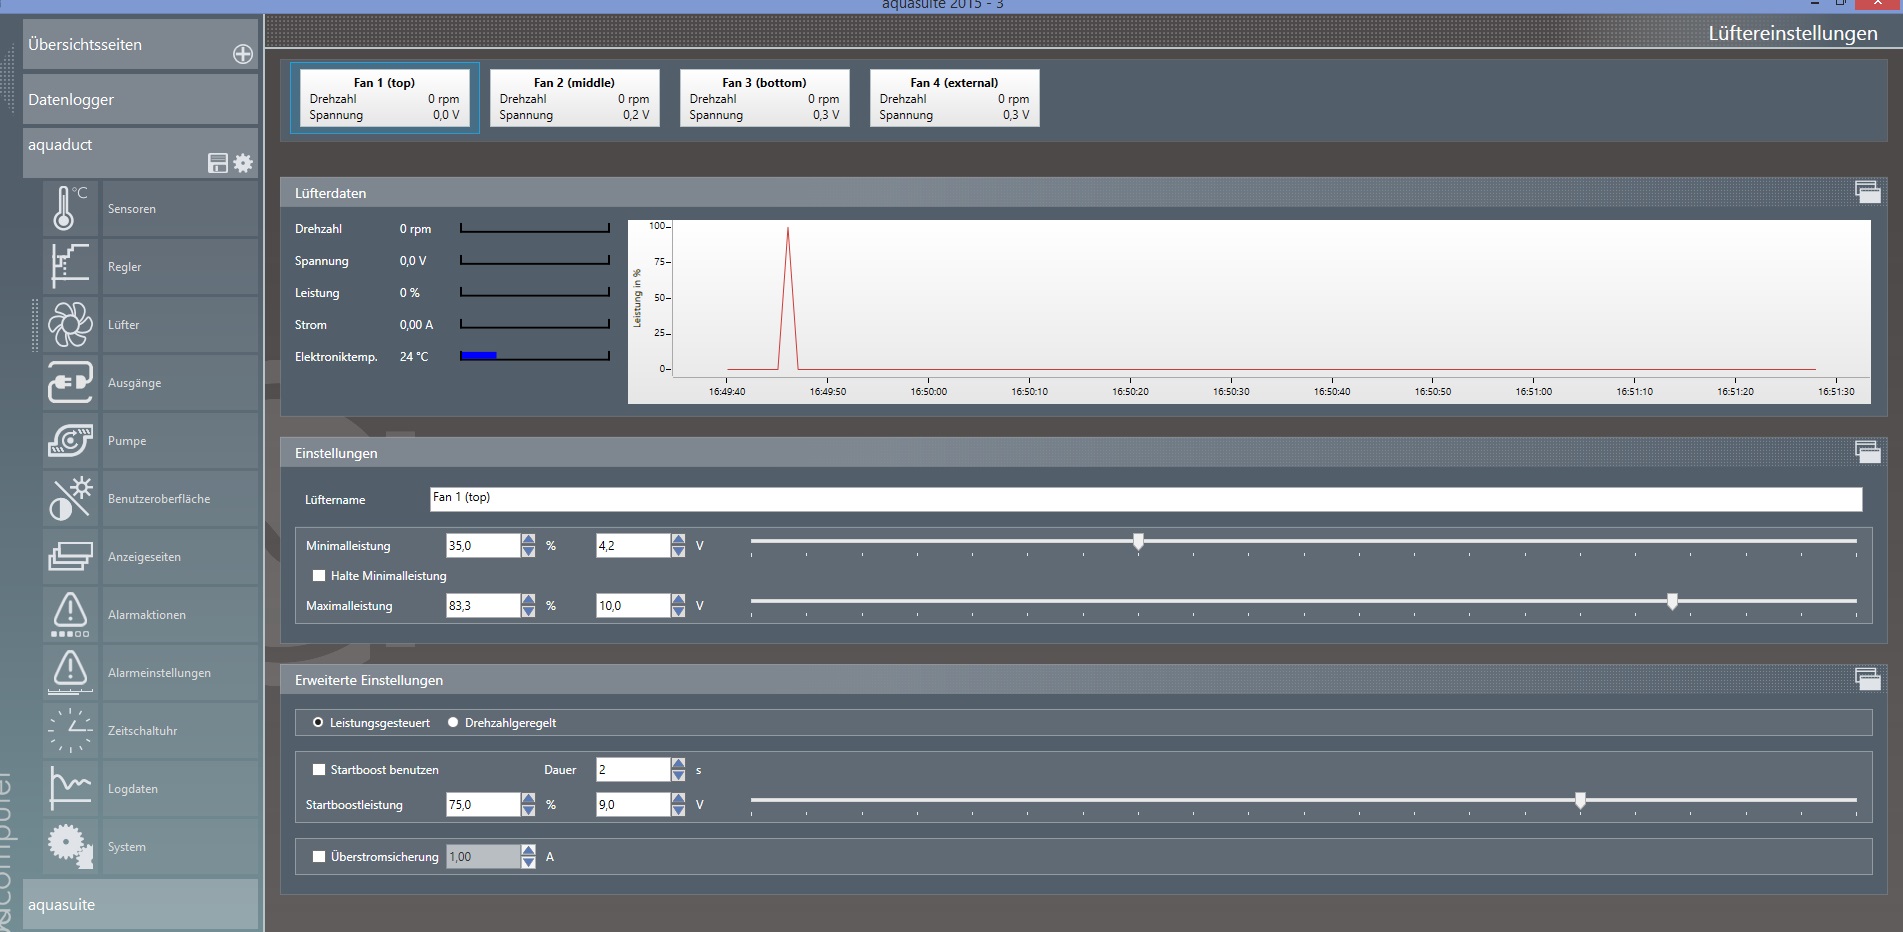Screen dimensions: 1903x932
Task: Switch to the Logdaten page
Action: point(133,789)
